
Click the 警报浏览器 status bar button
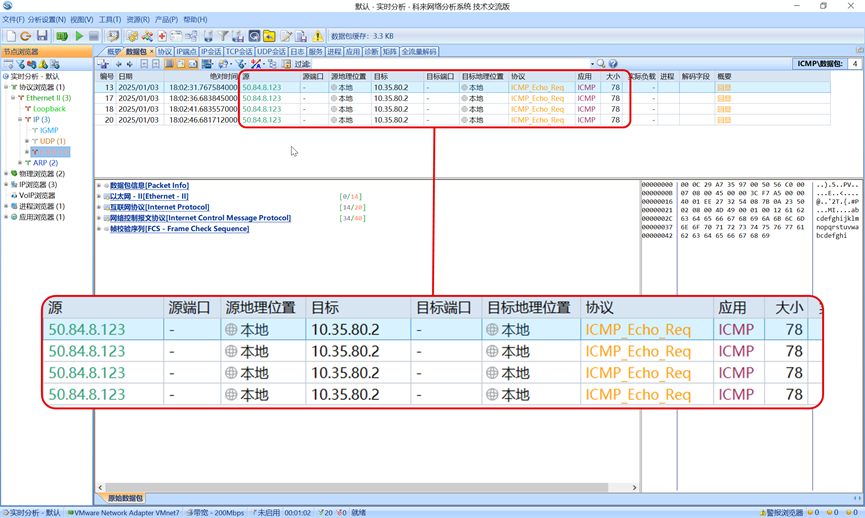[782, 512]
